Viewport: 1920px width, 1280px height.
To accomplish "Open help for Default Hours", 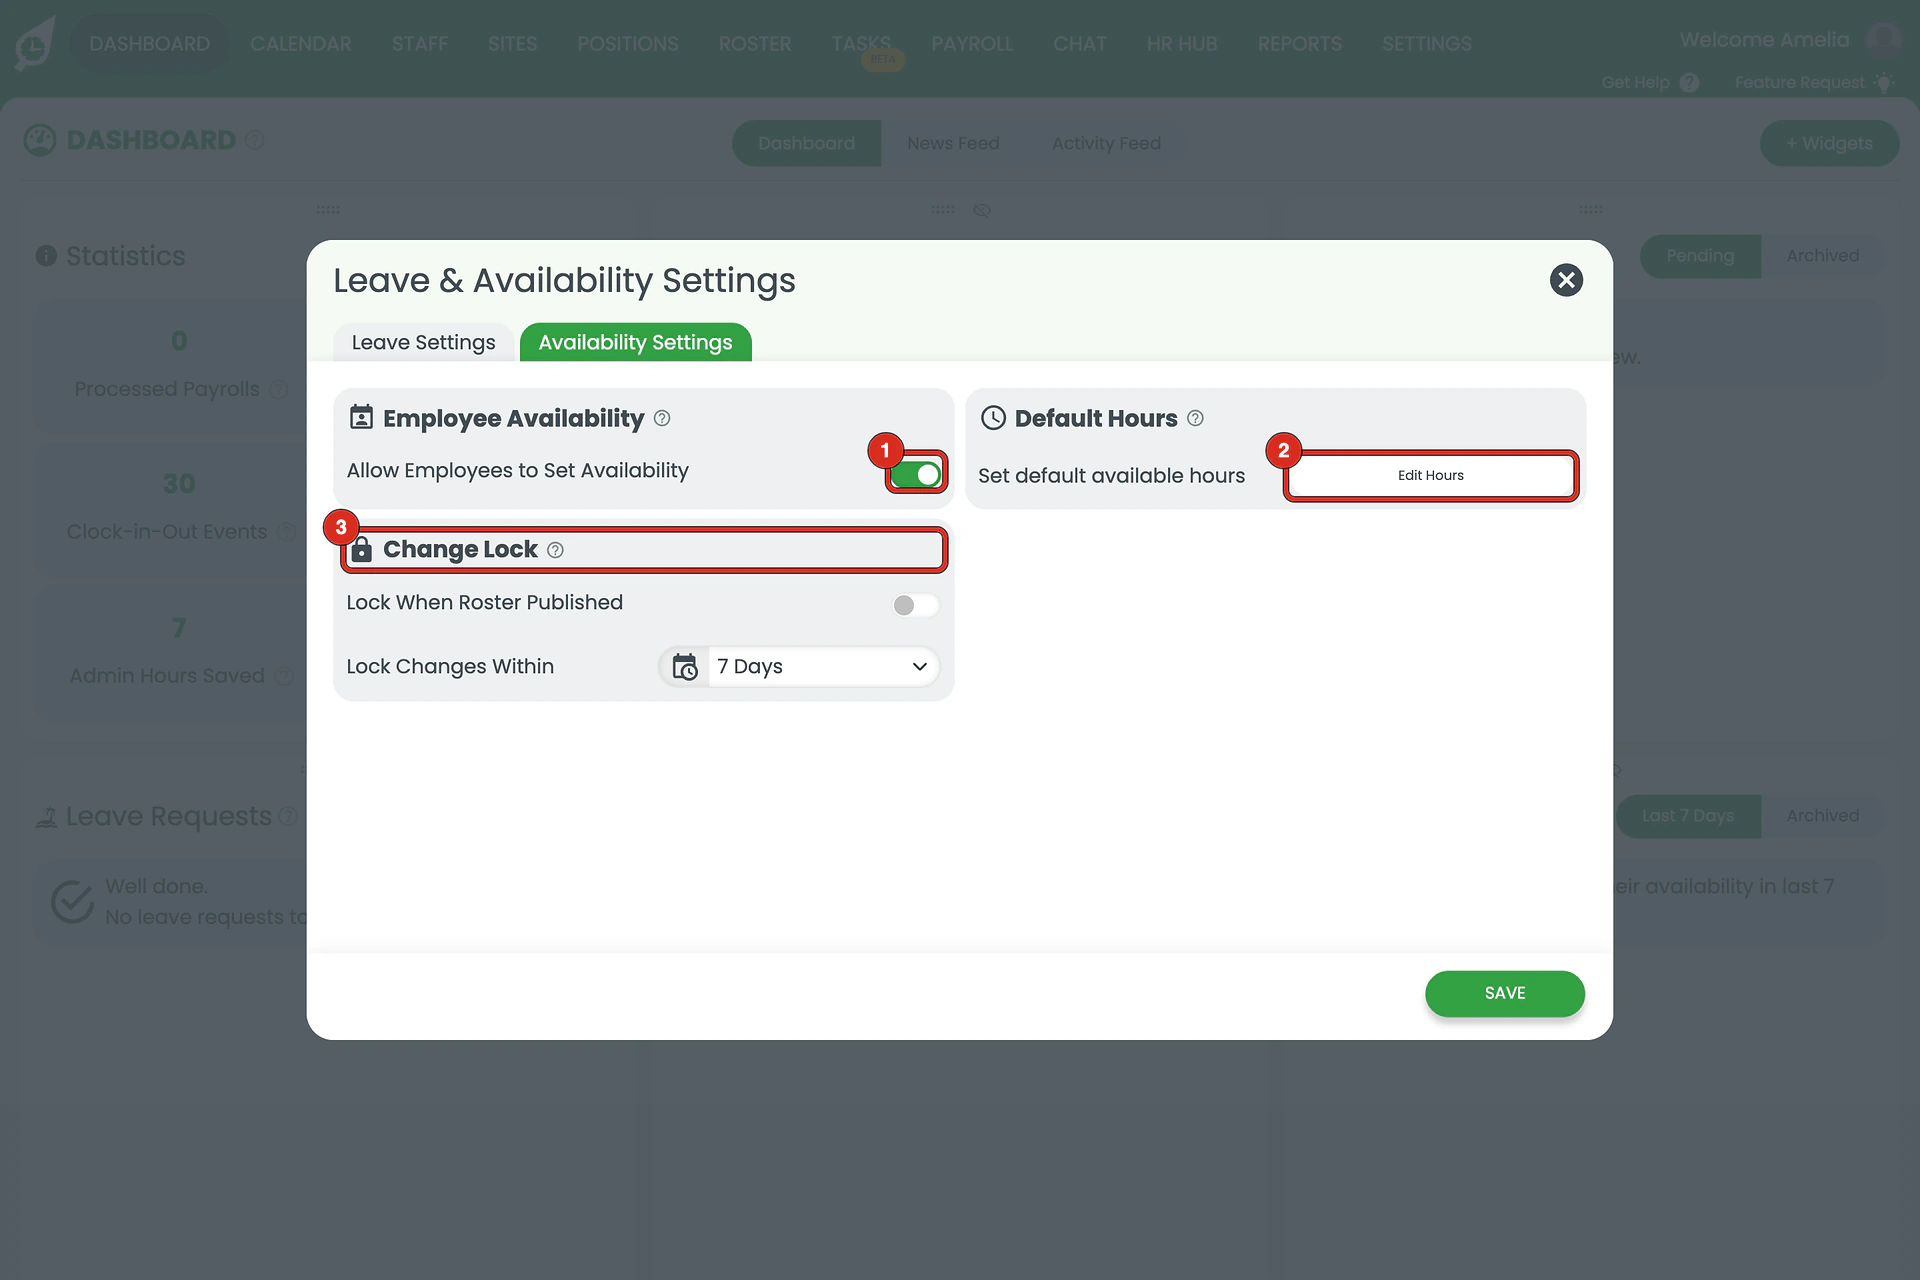I will pyautogui.click(x=1195, y=418).
